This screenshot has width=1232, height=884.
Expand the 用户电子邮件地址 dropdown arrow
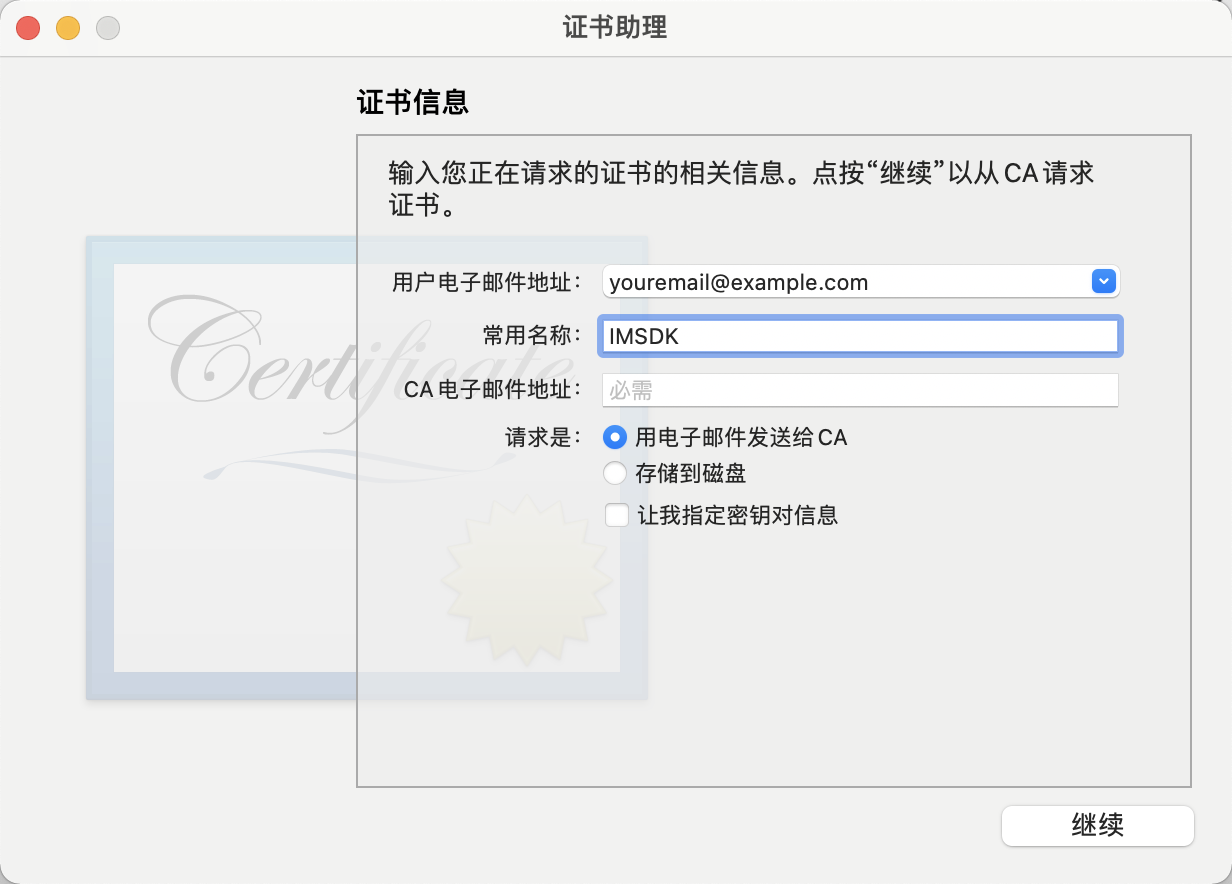pos(1103,282)
